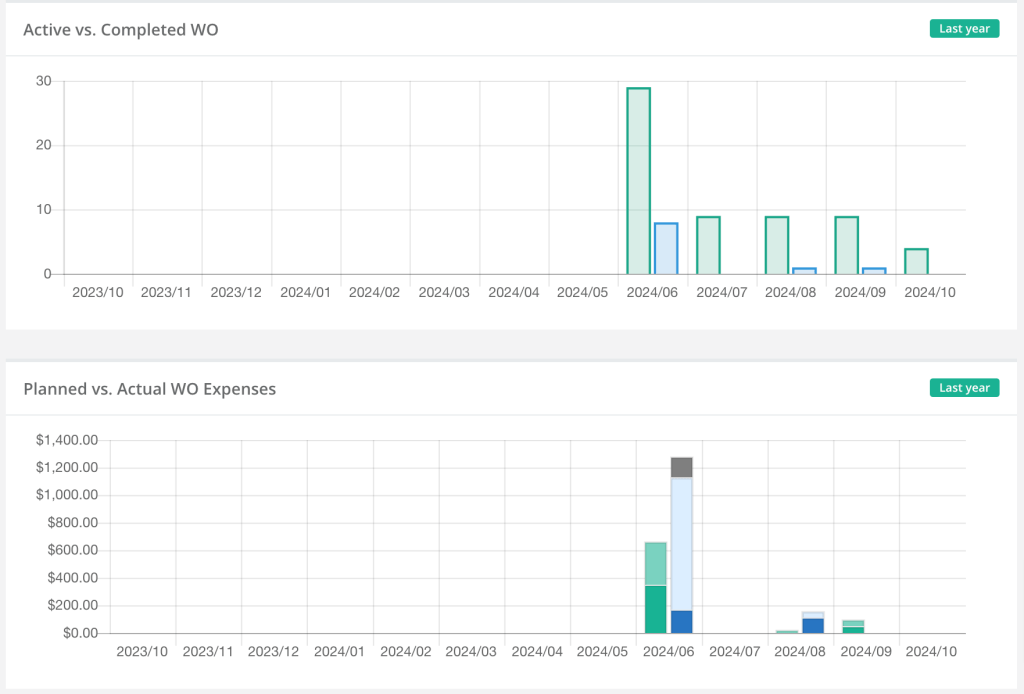
Task: Select the small blue bar for 2024/08
Action: click(x=805, y=269)
